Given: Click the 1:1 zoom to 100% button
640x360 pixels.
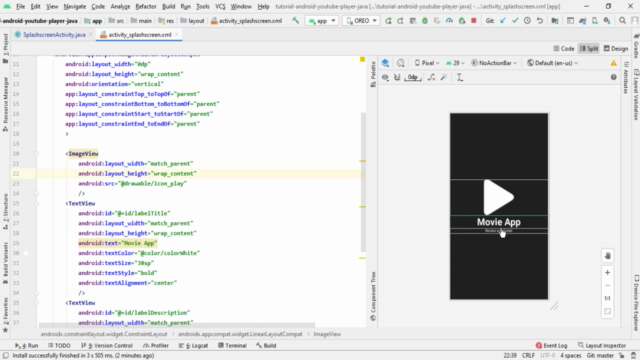Looking at the screenshot, I should (607, 298).
